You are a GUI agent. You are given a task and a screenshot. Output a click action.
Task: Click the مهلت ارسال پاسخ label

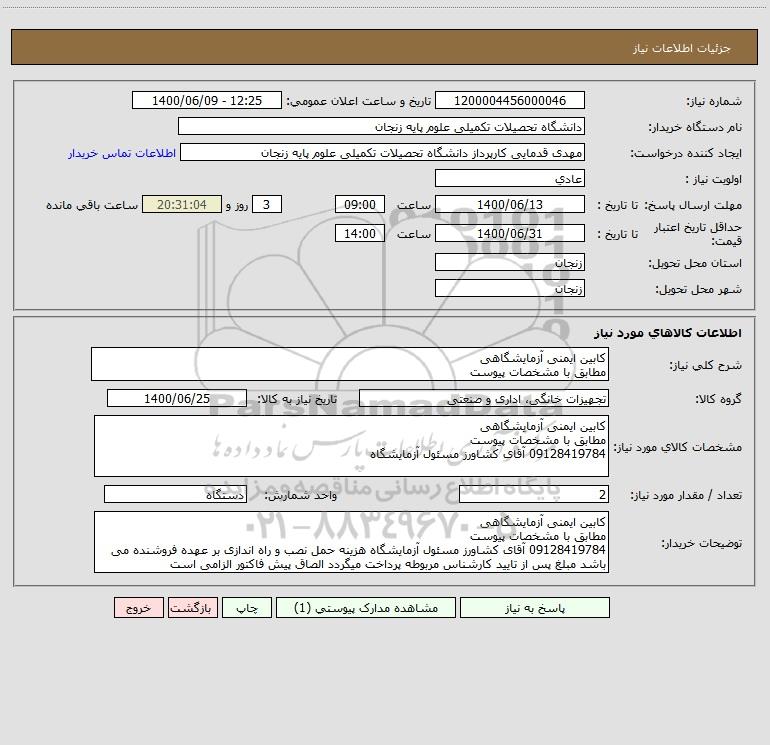(693, 205)
